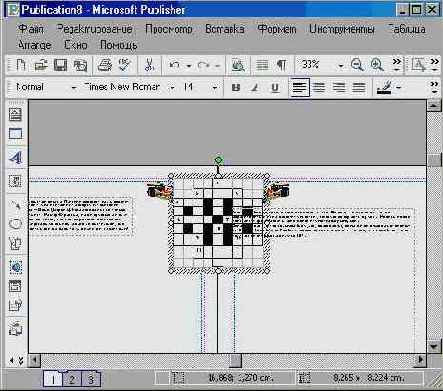
Task: Toggle Underline formatting
Action: tap(275, 88)
